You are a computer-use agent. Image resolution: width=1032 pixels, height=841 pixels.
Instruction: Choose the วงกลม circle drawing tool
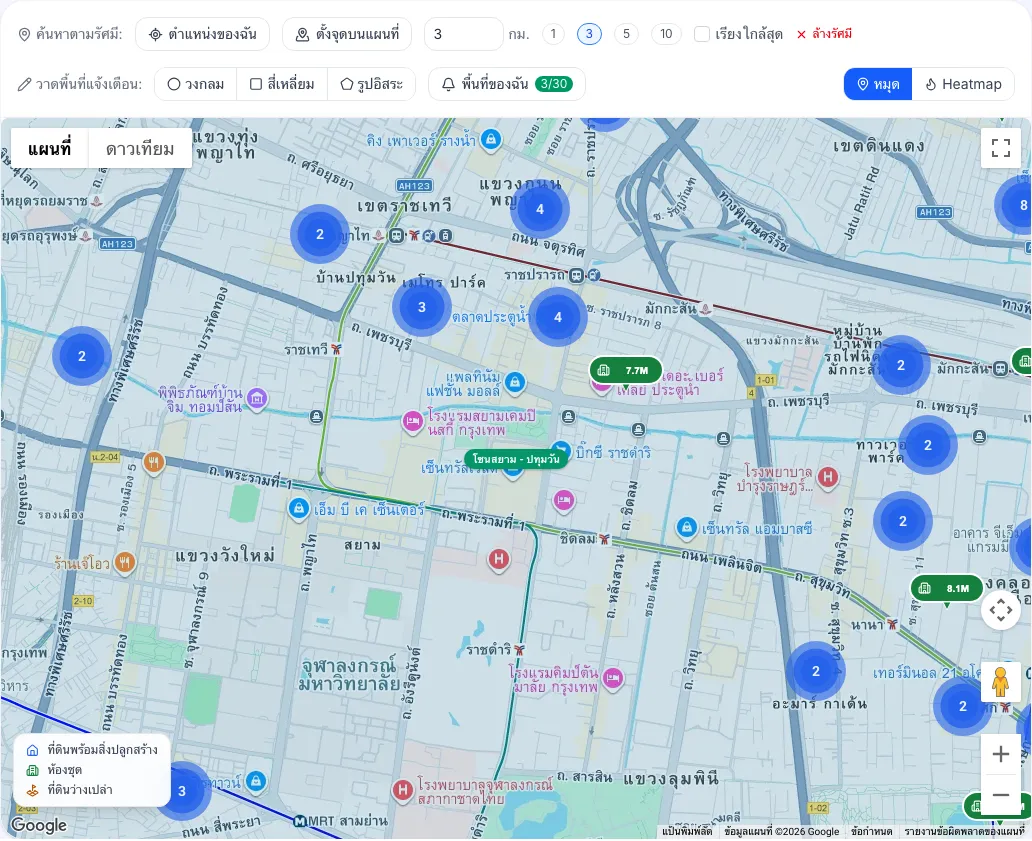click(x=195, y=84)
